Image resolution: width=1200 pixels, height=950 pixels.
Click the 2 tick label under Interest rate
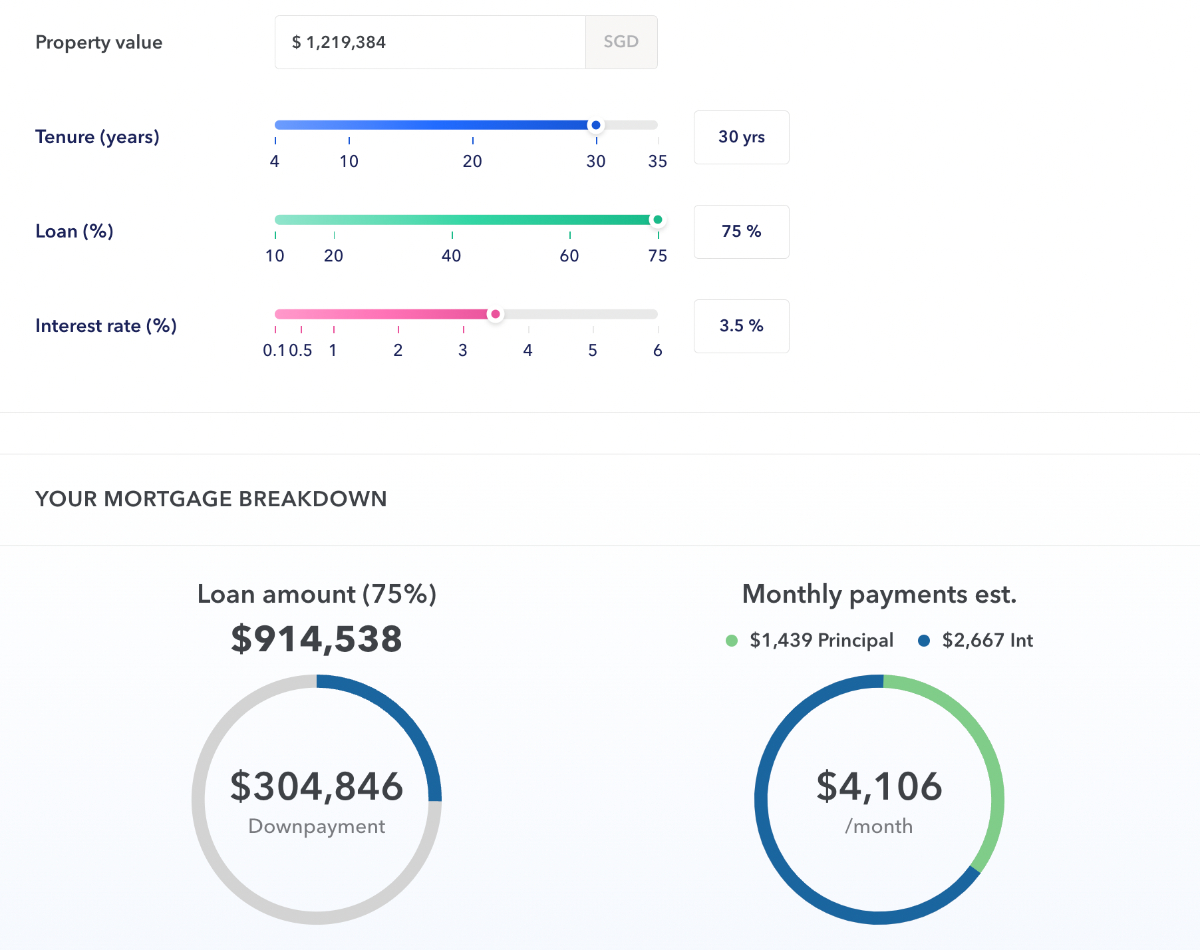tap(398, 351)
